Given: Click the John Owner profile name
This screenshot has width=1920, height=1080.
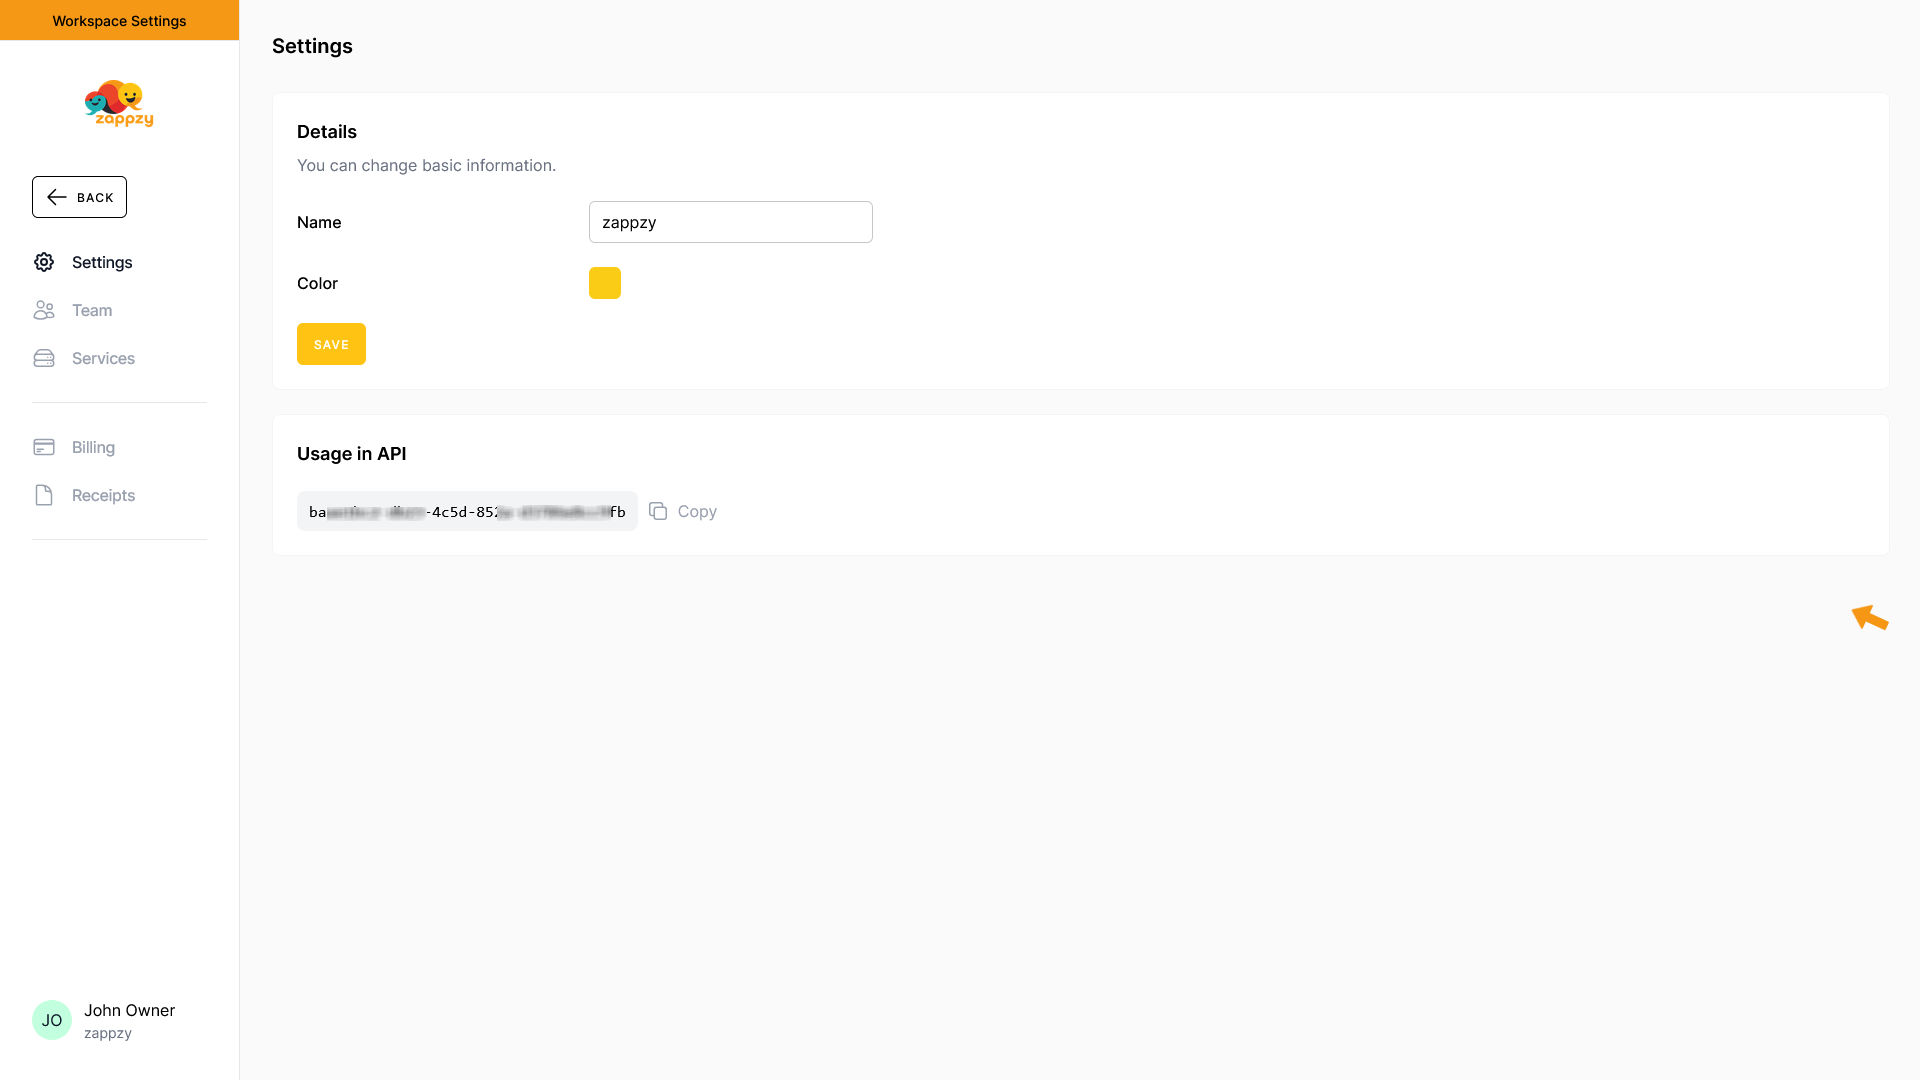Looking at the screenshot, I should pos(129,1010).
